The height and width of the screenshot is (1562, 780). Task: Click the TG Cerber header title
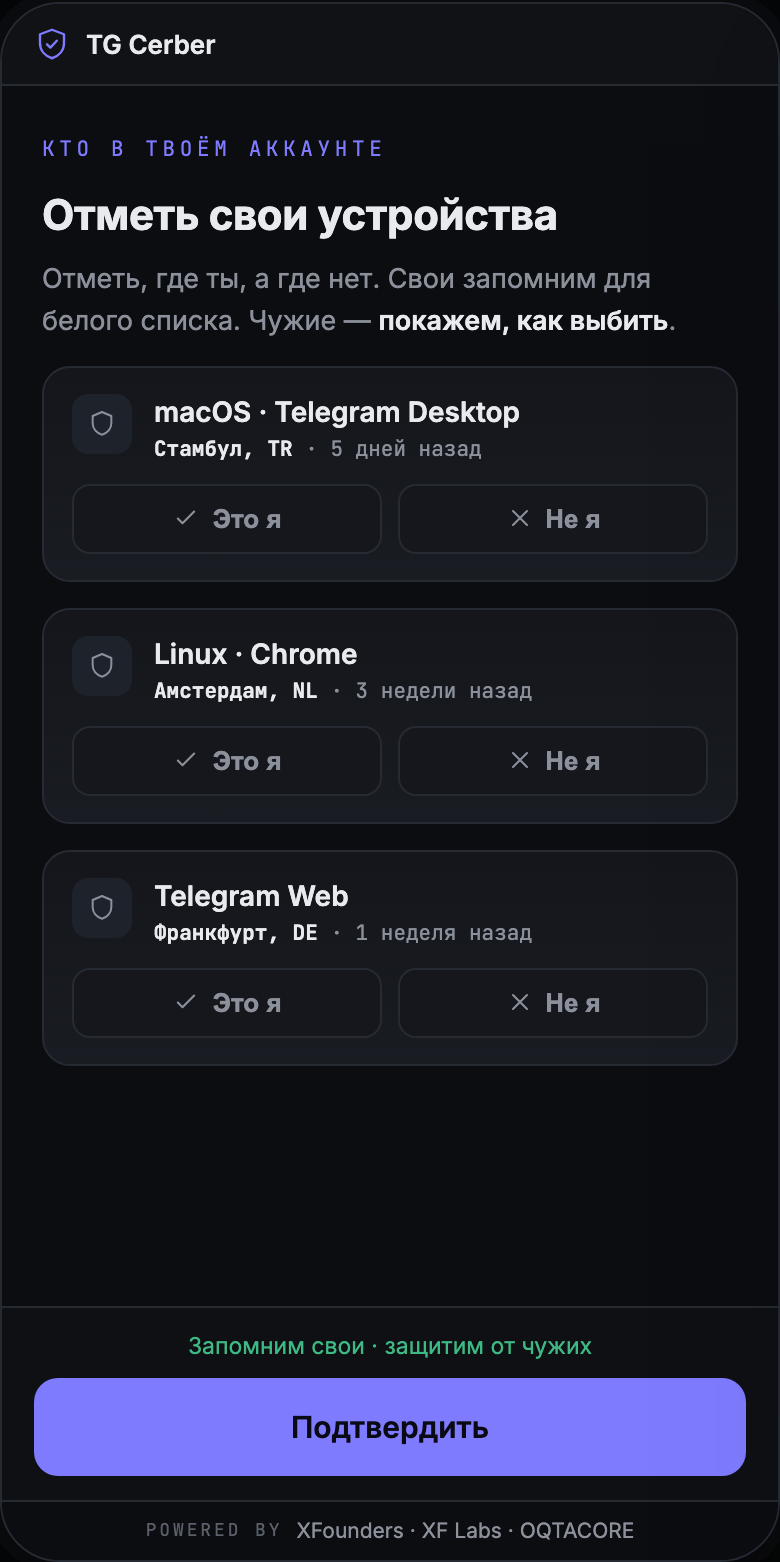click(x=151, y=45)
